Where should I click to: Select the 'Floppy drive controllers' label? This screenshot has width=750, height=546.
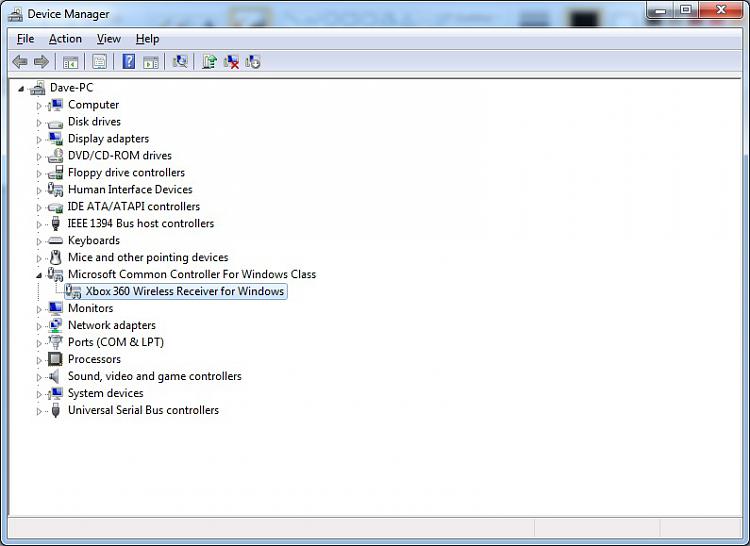(126, 173)
